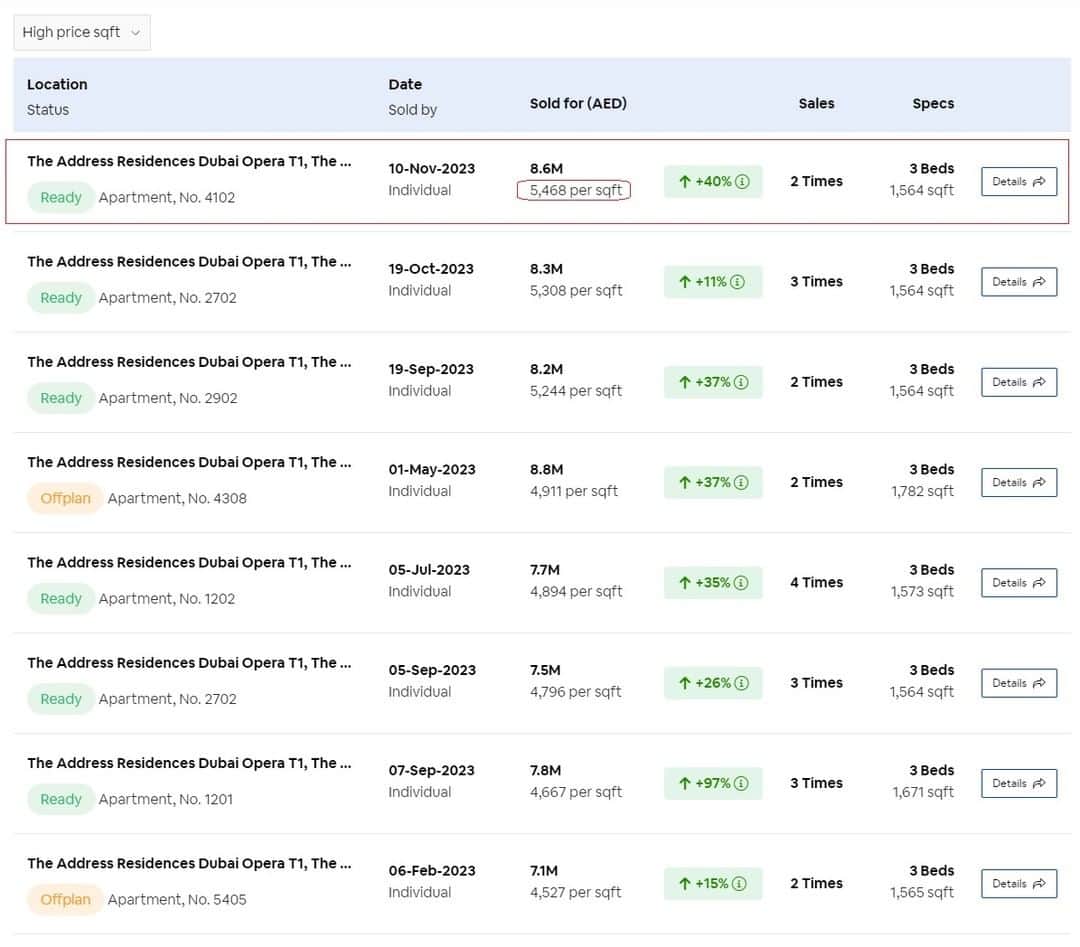Click the Ready badge for Apartment No. 1201
This screenshot has height=947, width=1080.
pos(61,799)
